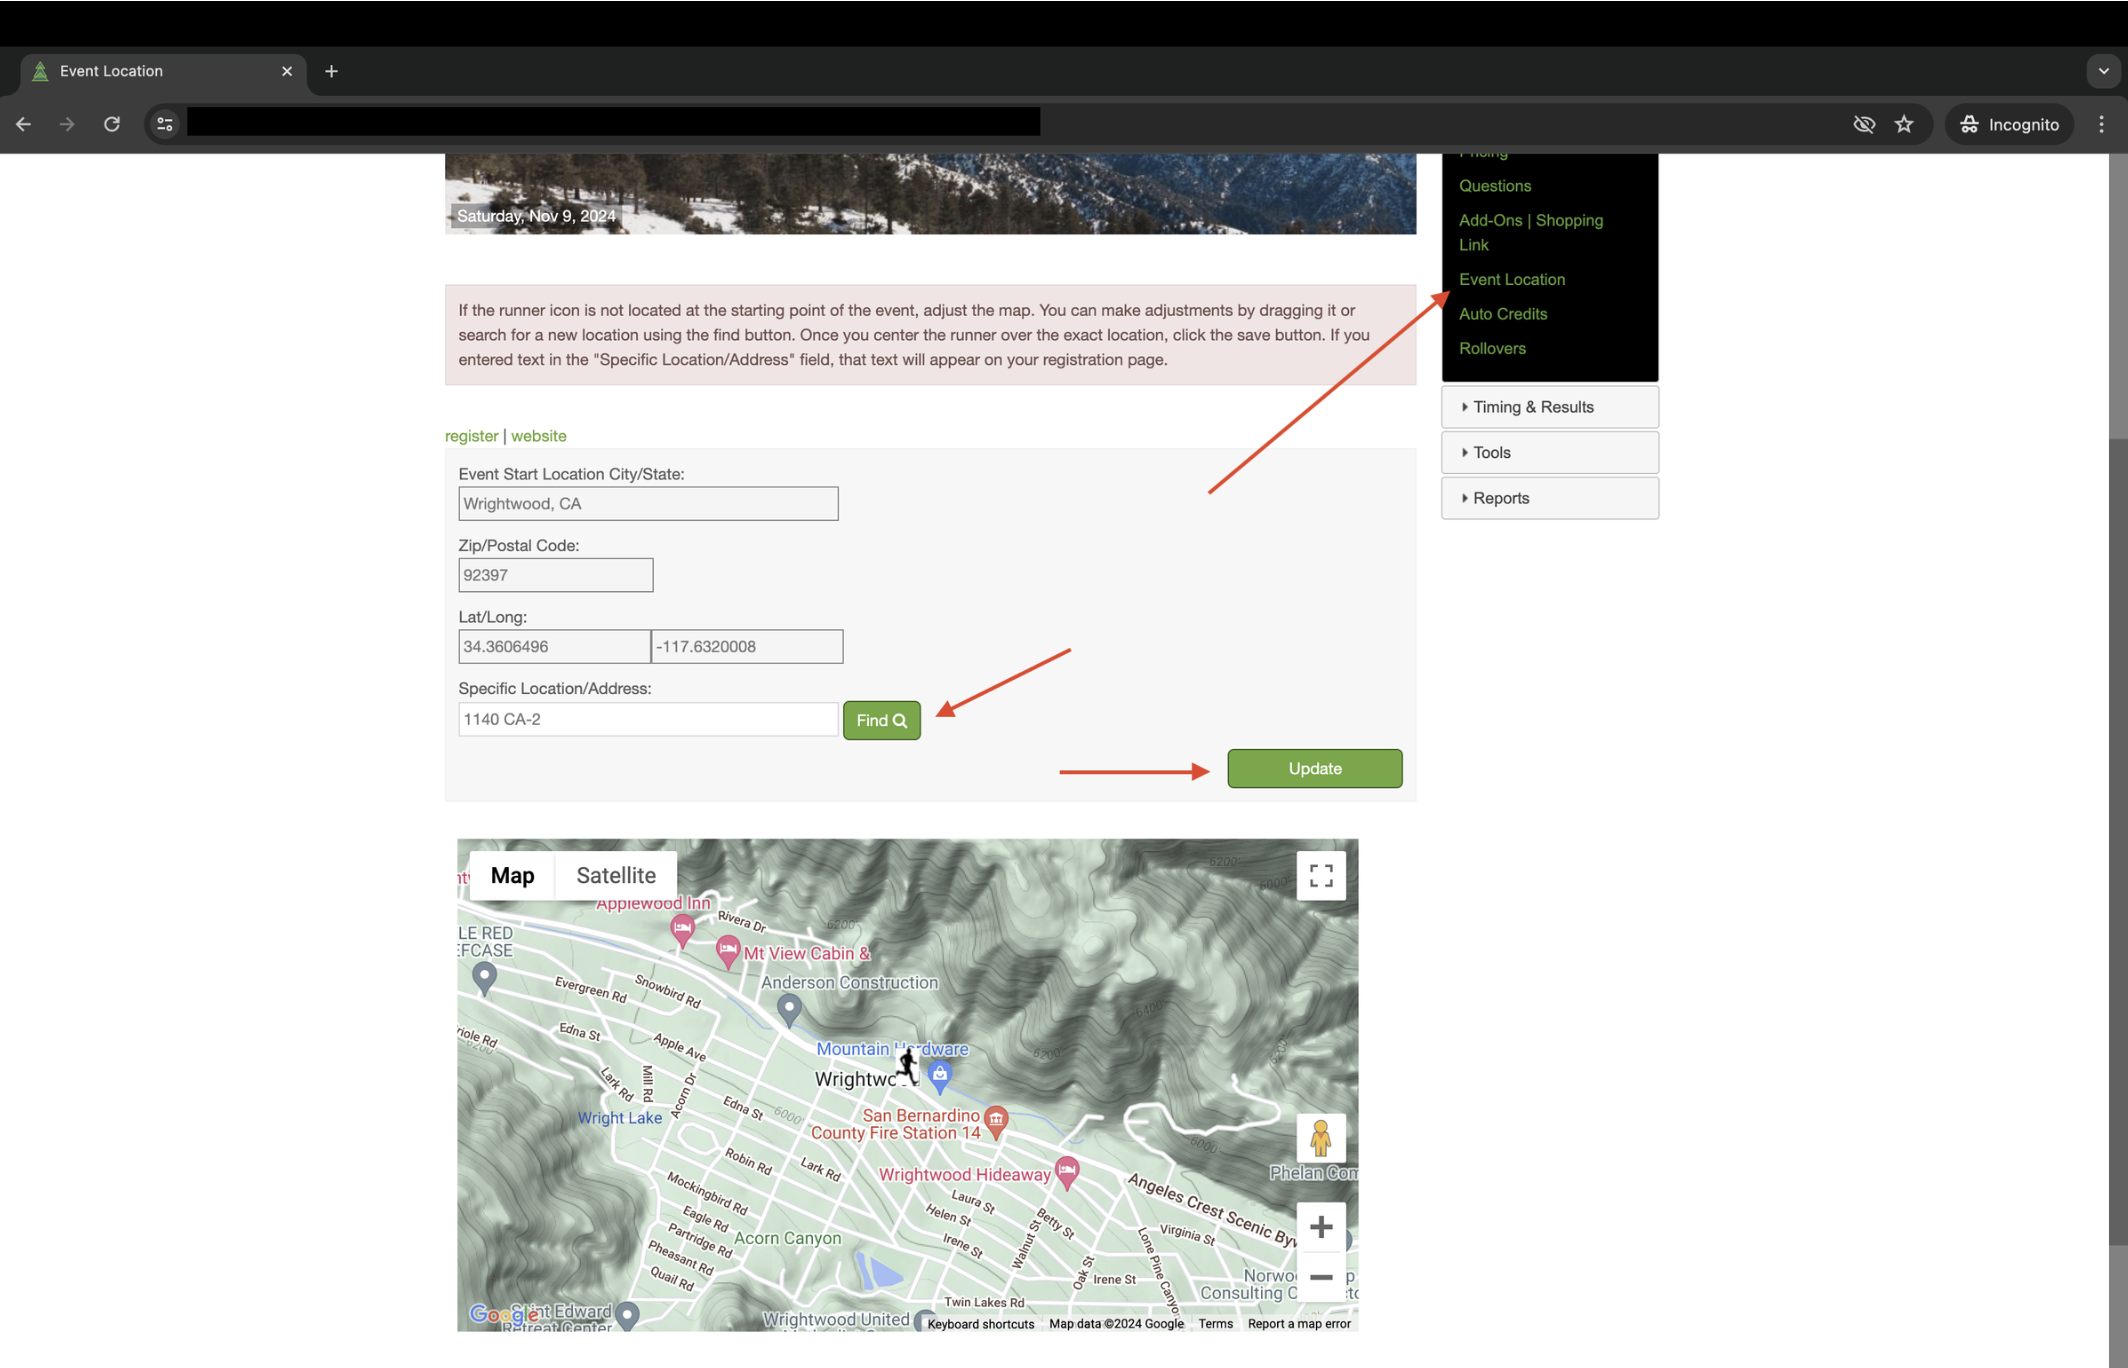Screen dimensions: 2128x1368
Task: Open Auto Credits in the sidebar
Action: point(1503,314)
